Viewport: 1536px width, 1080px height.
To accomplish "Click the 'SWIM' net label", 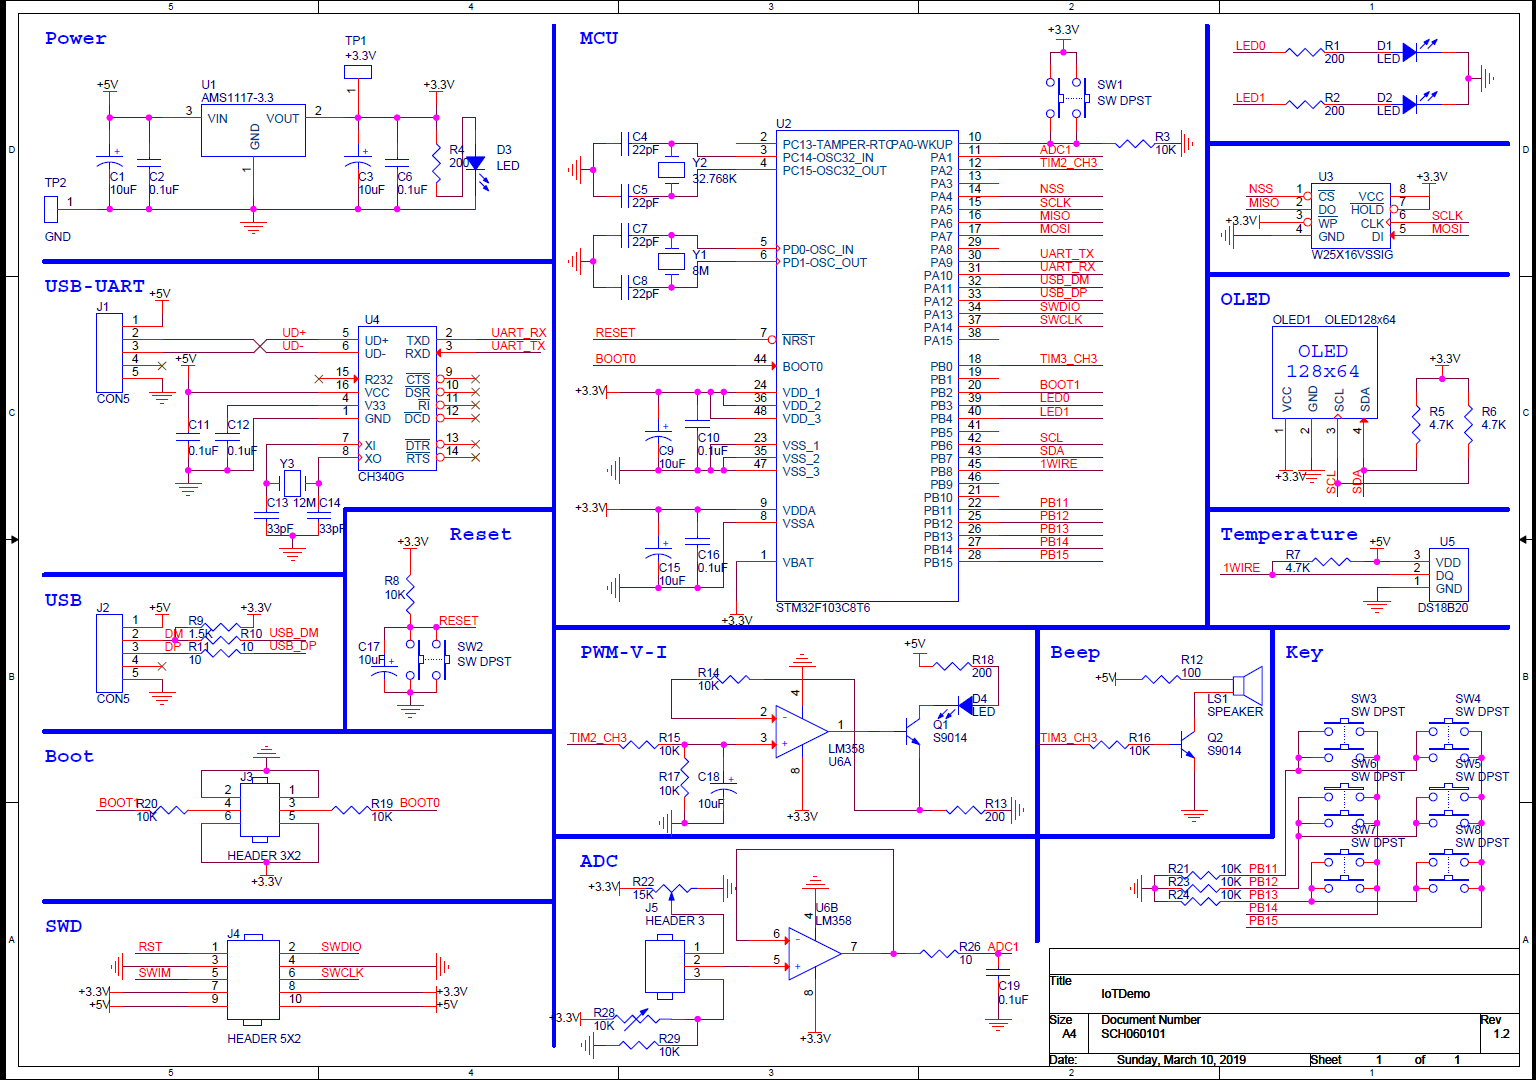I will pos(154,973).
